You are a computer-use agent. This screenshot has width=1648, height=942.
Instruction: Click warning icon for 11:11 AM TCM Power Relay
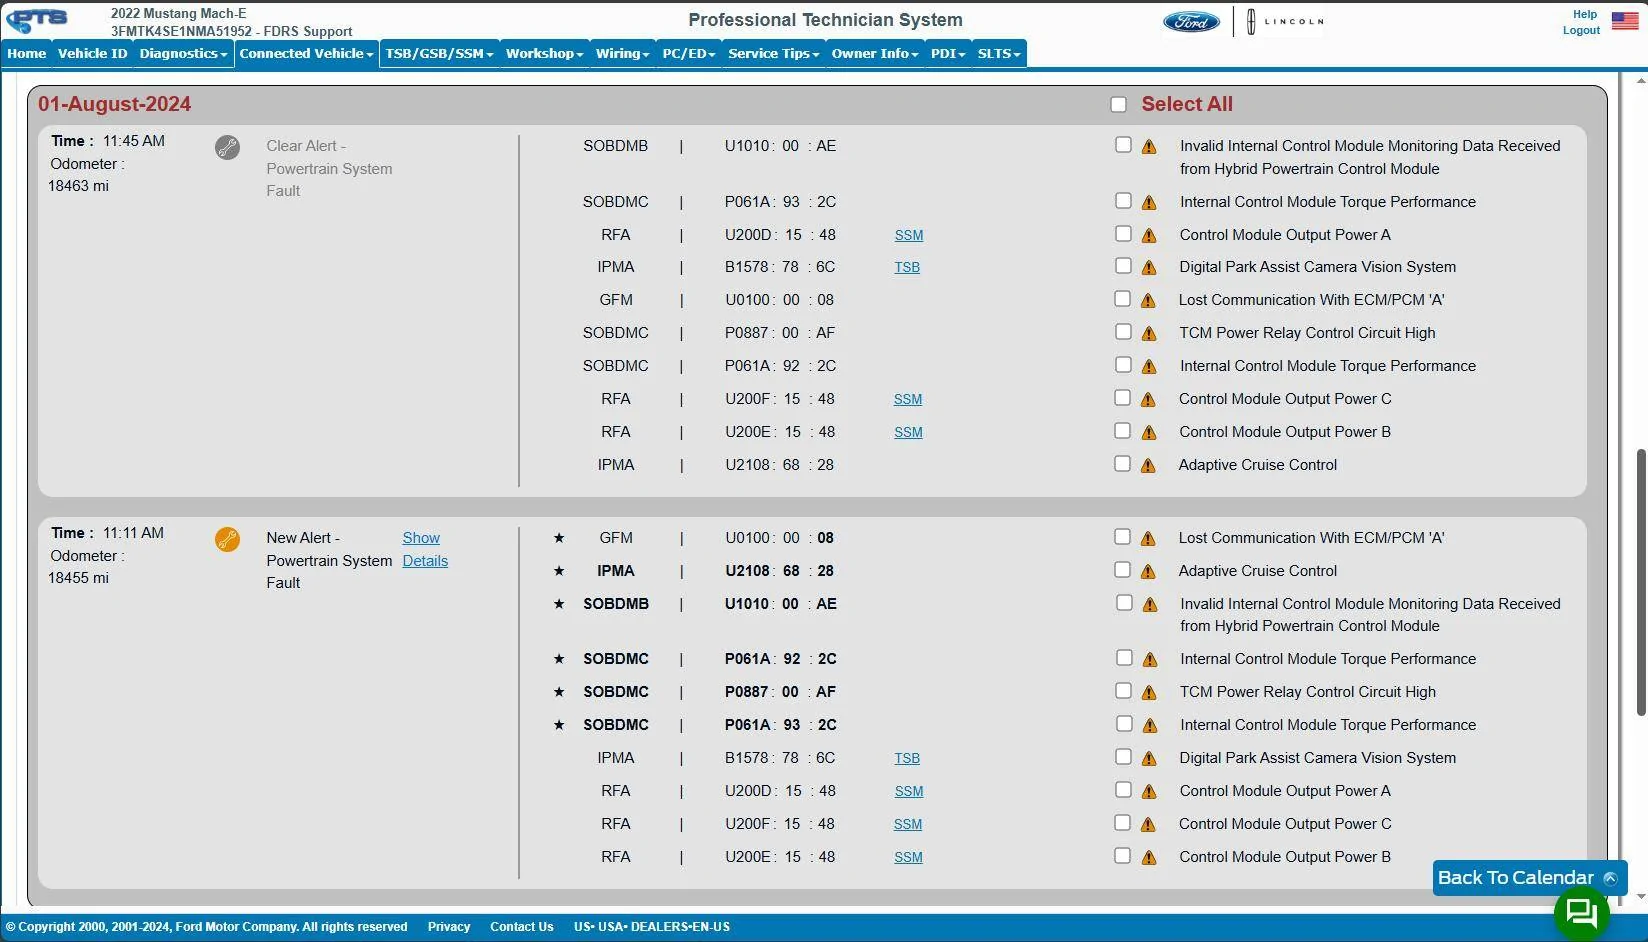pos(1149,693)
